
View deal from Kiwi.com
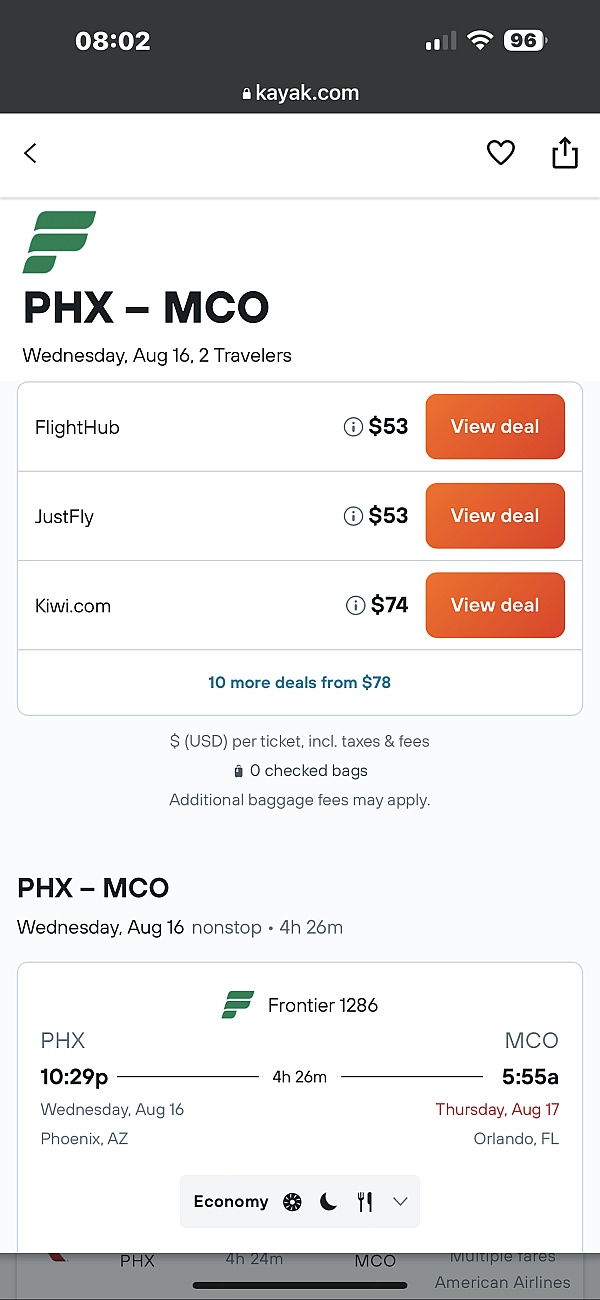[495, 605]
